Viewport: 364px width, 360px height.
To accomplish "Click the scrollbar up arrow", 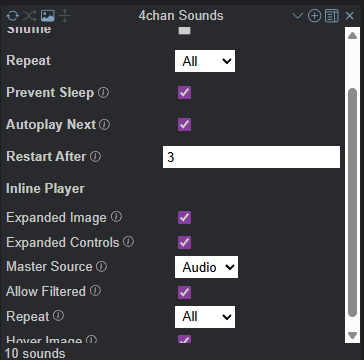I will coord(352,36).
